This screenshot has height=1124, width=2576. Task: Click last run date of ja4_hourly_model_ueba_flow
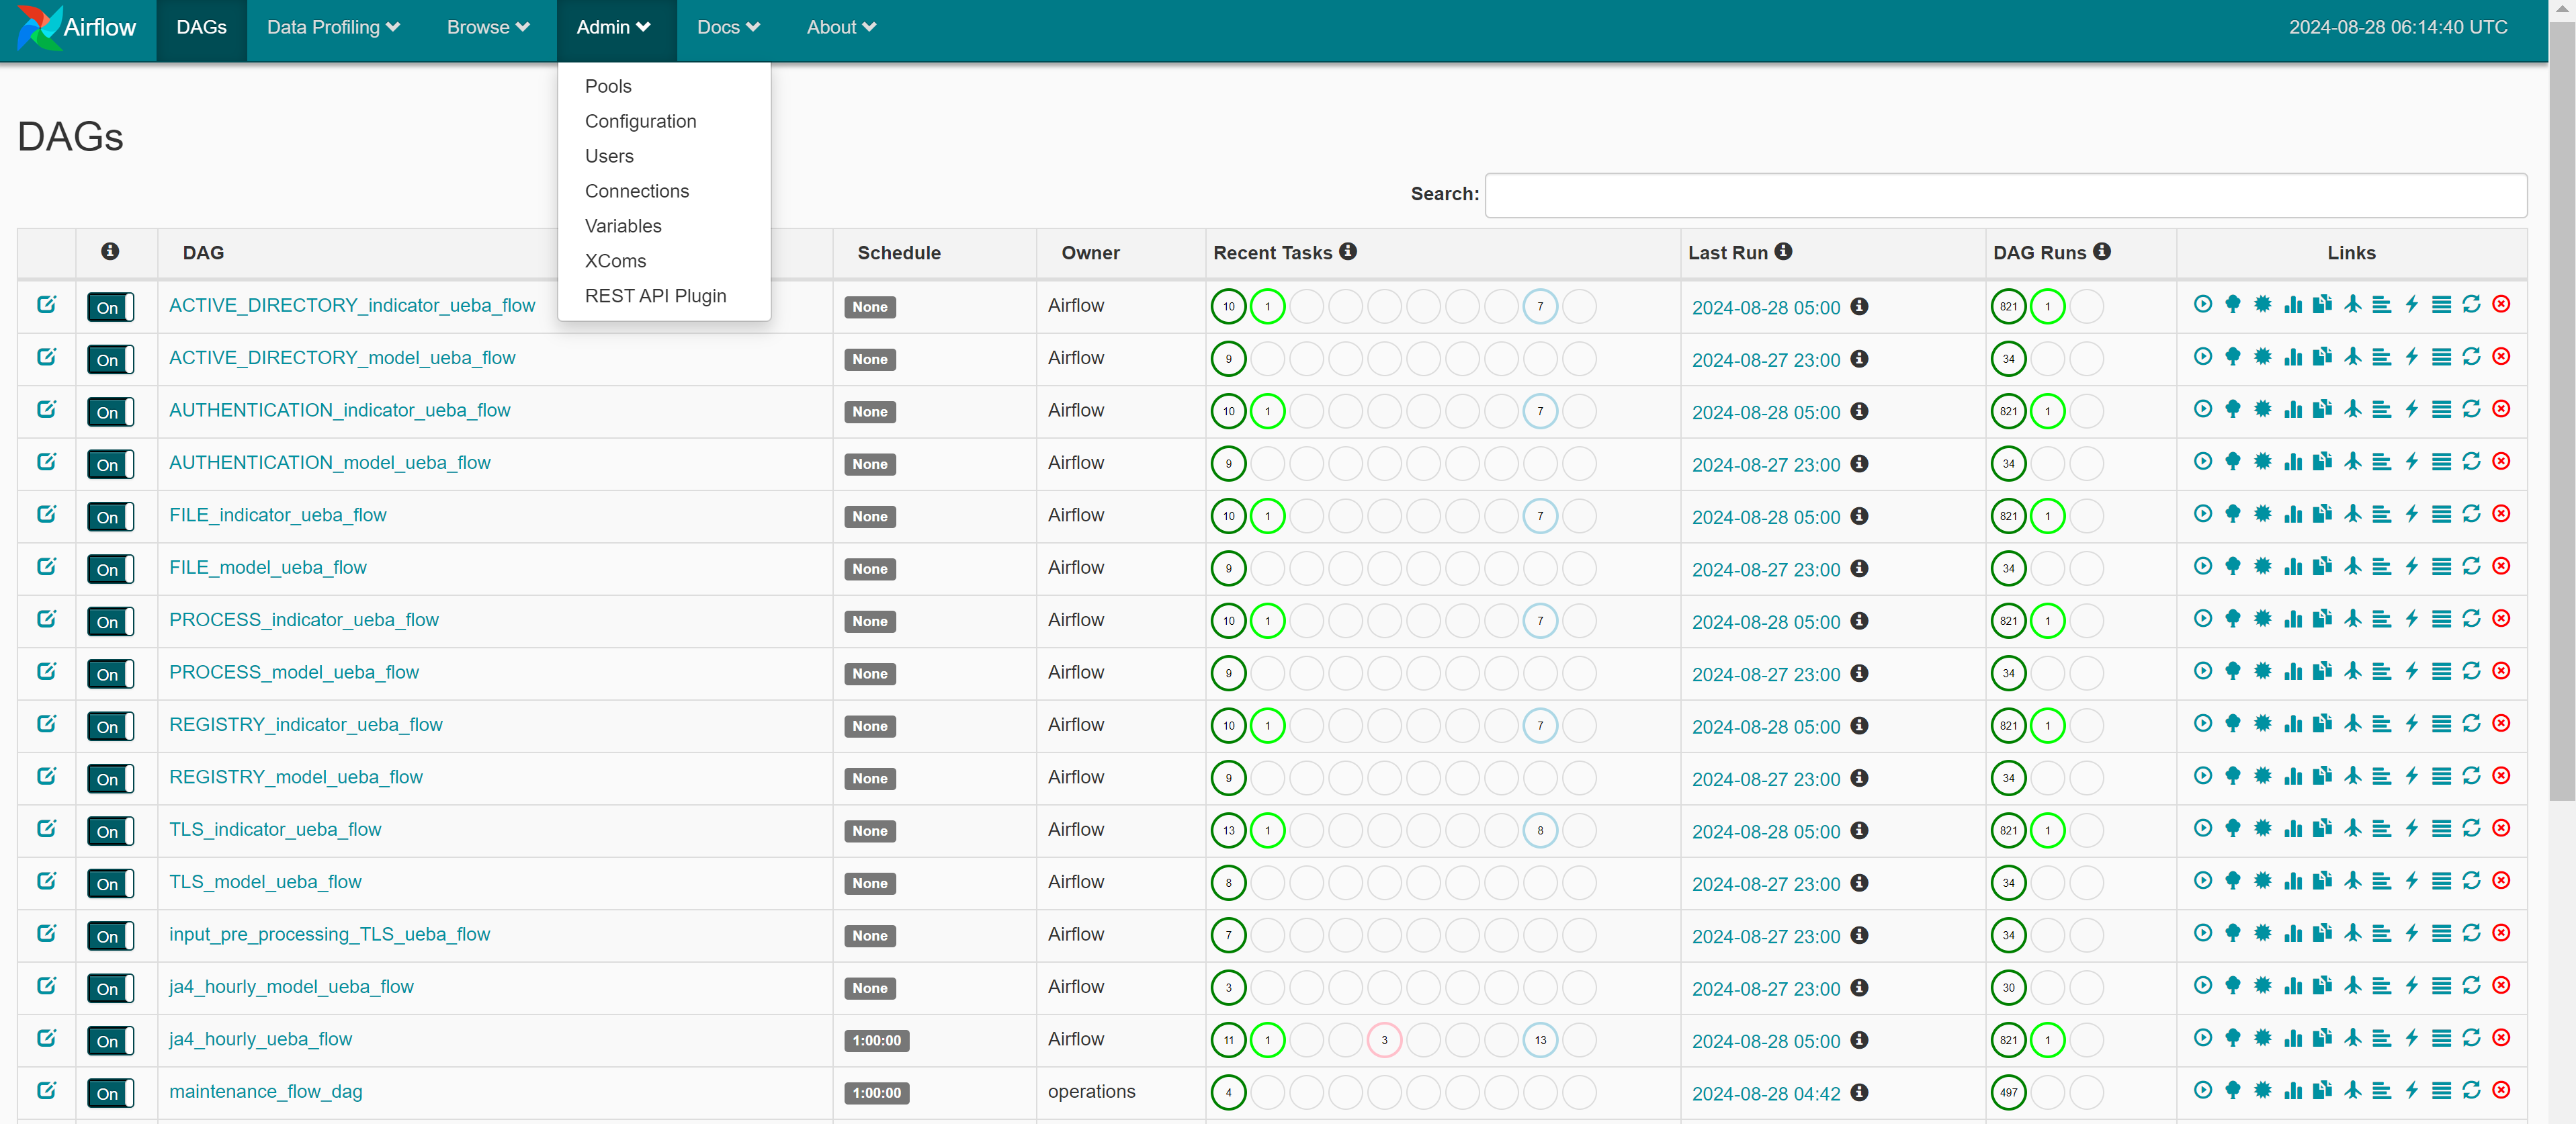1765,988
